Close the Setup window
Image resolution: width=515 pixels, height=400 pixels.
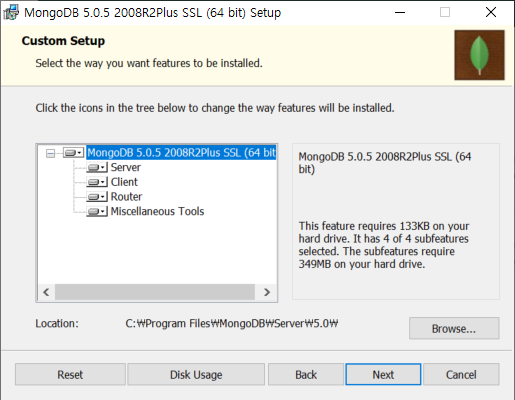pos(491,13)
